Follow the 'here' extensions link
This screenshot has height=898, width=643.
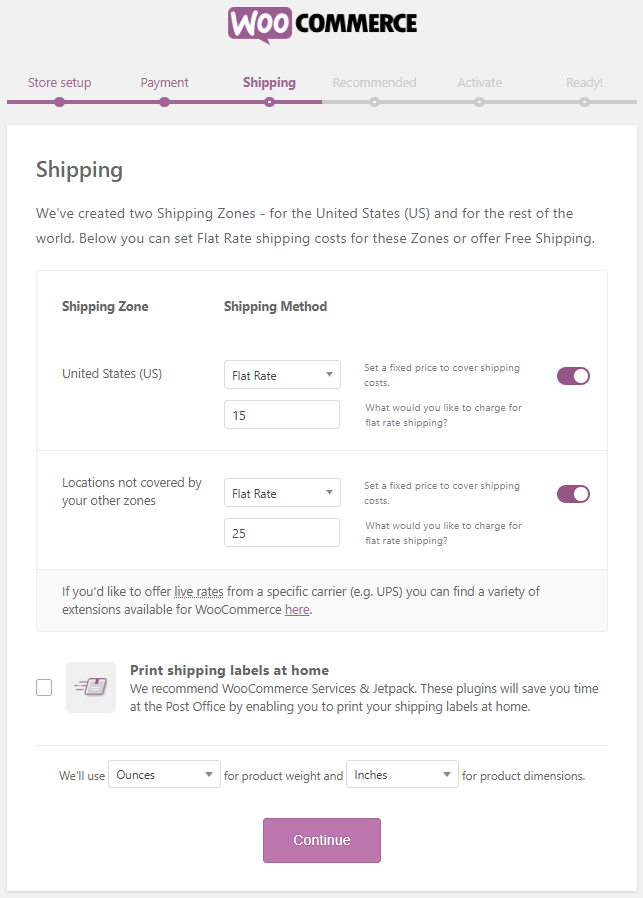[x=297, y=609]
